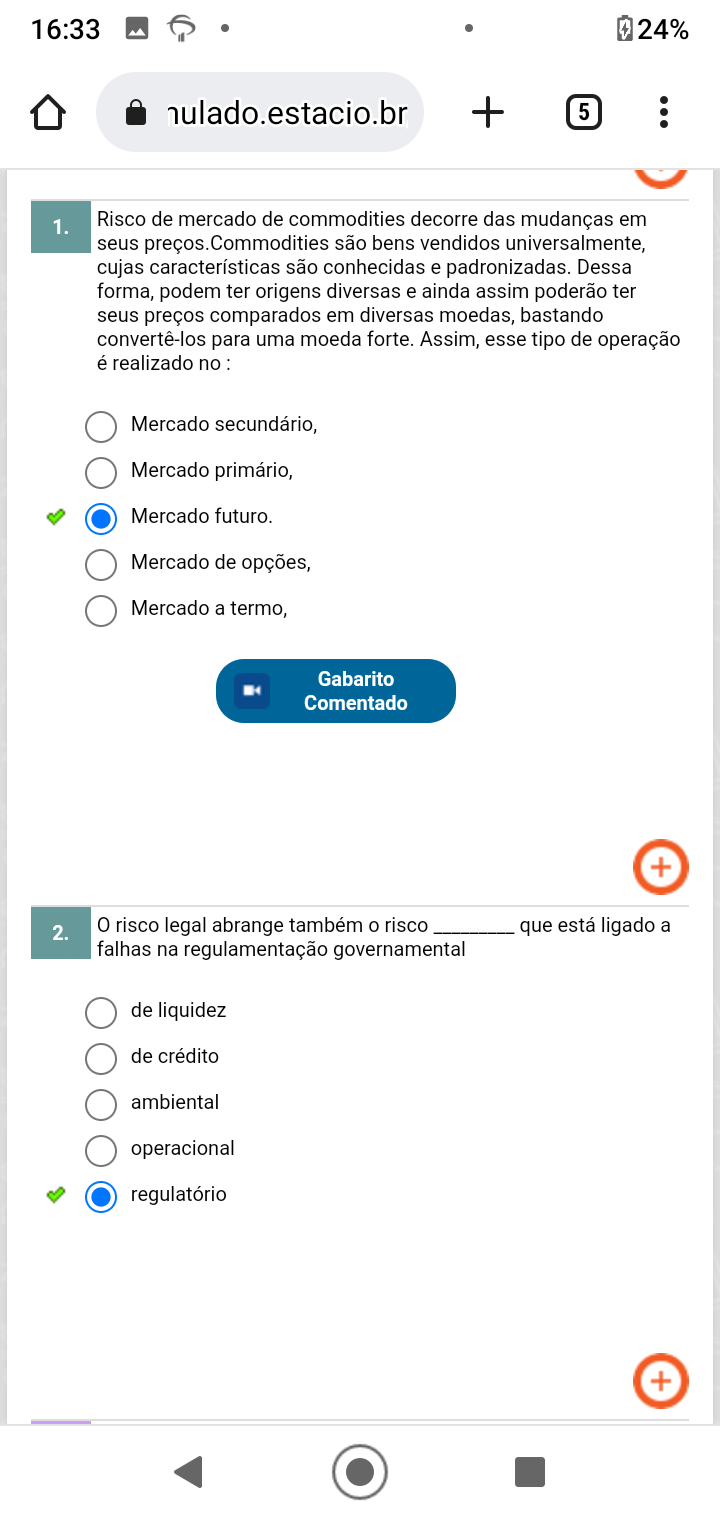Select the 'Mercado primário' option
Image resolution: width=720 pixels, height=1520 pixels.
[x=101, y=471]
